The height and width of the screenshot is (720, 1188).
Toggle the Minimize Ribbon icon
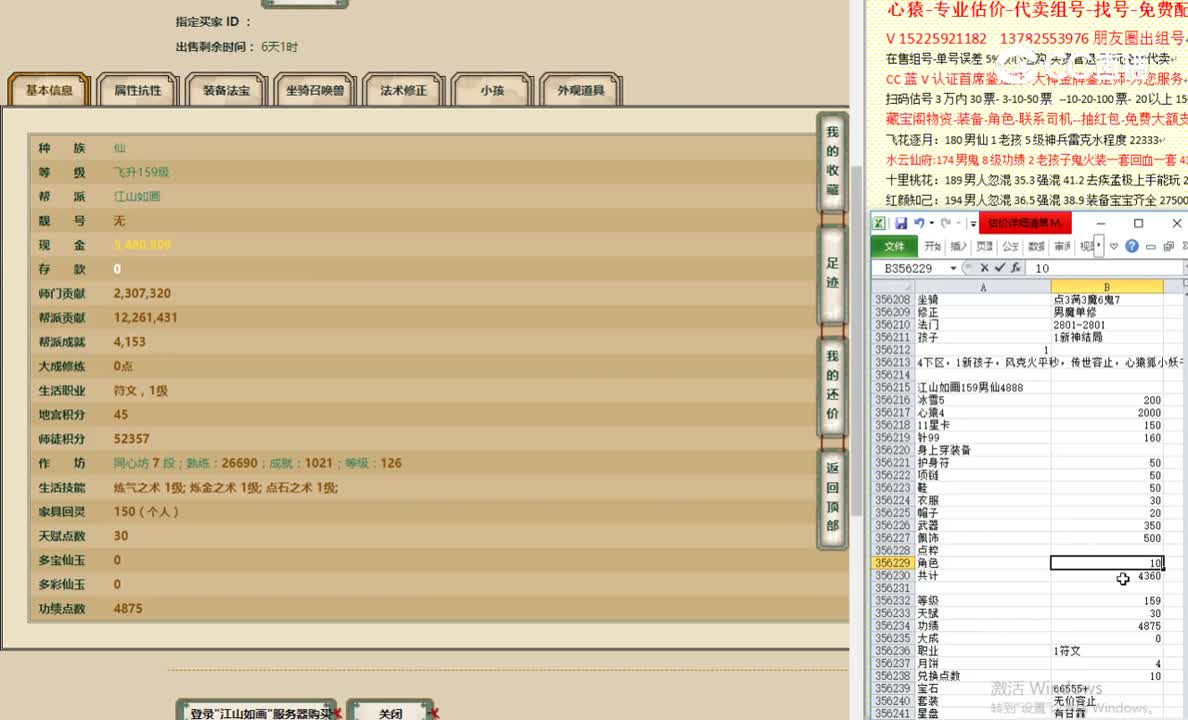[1149, 244]
